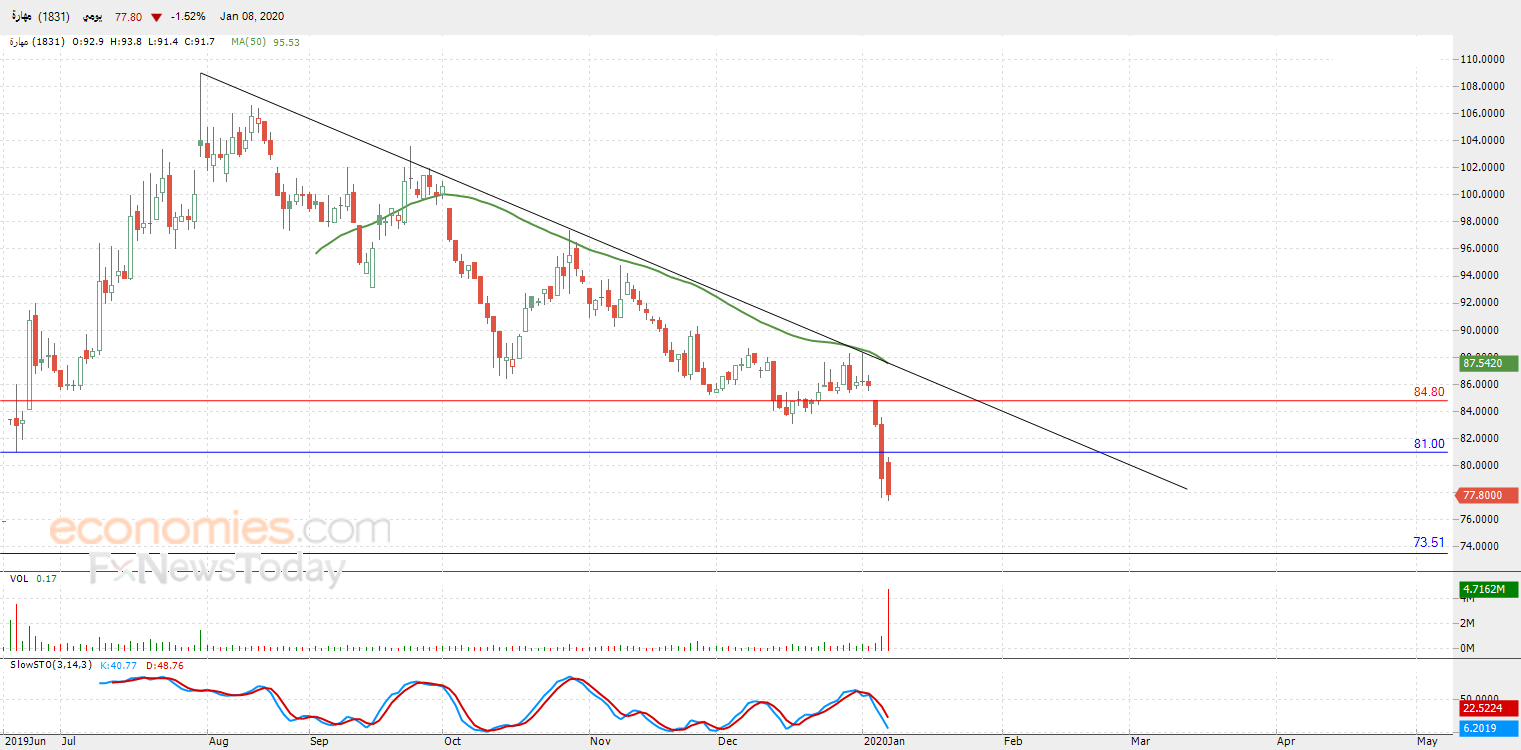This screenshot has width=1521, height=750.
Task: Click the green 4.7162M volume tag
Action: [x=1489, y=589]
